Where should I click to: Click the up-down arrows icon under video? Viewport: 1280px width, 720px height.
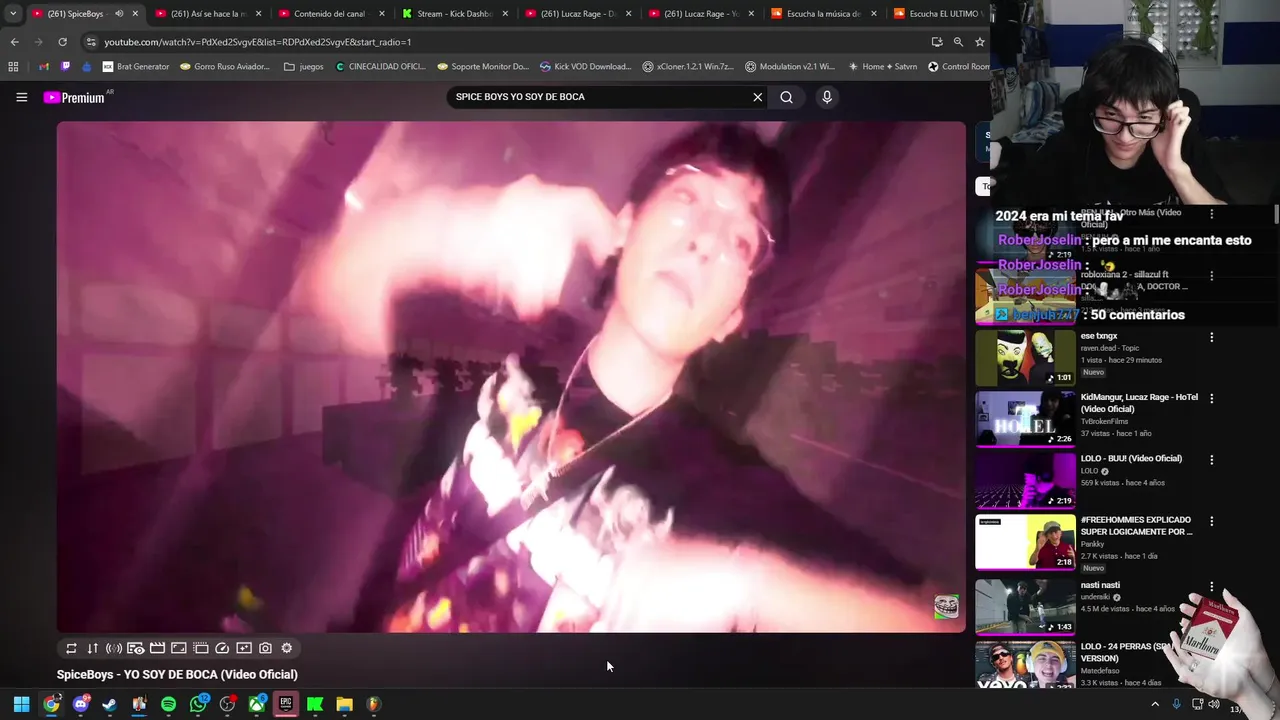tap(93, 648)
